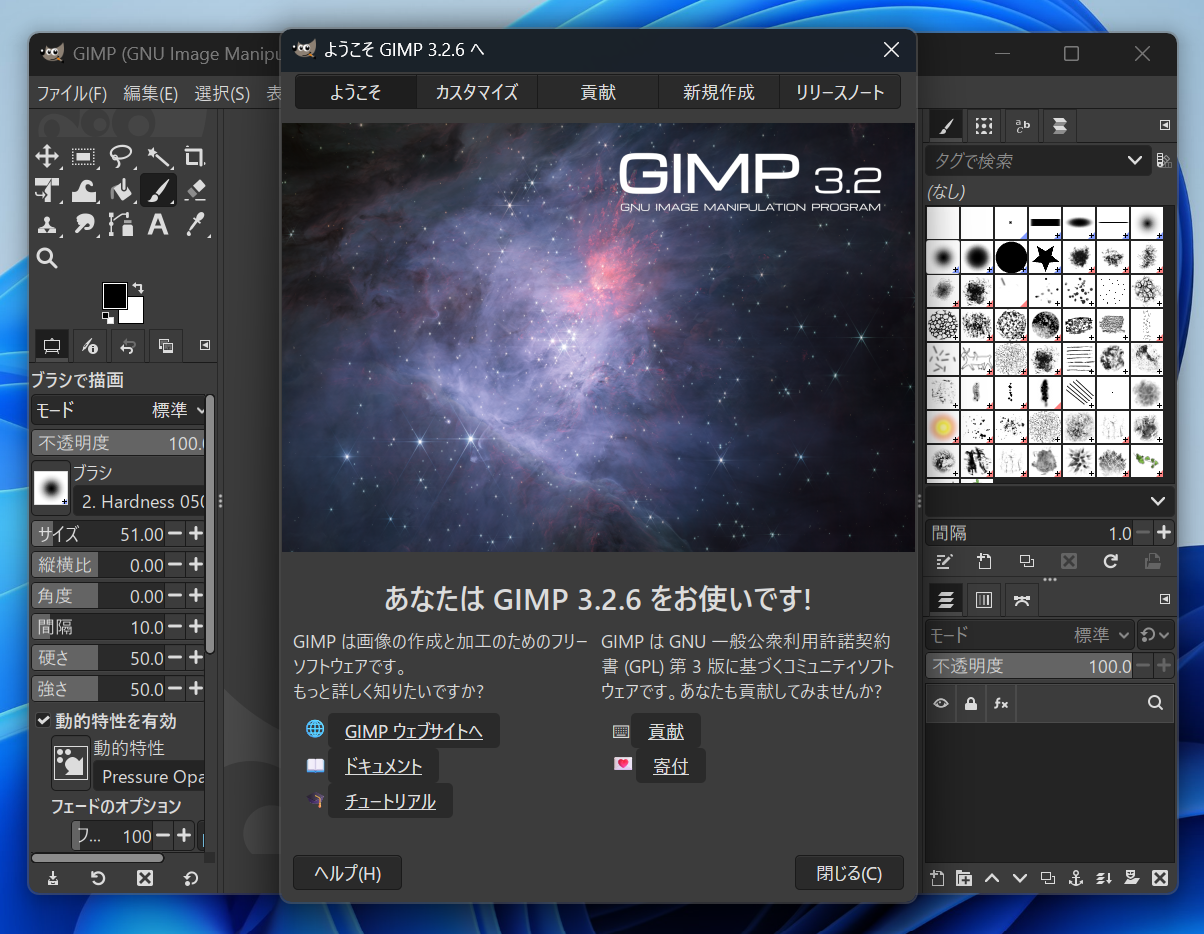1204x934 pixels.
Task: Open the brushes dock configure tab menu arrow
Action: coord(1164,125)
